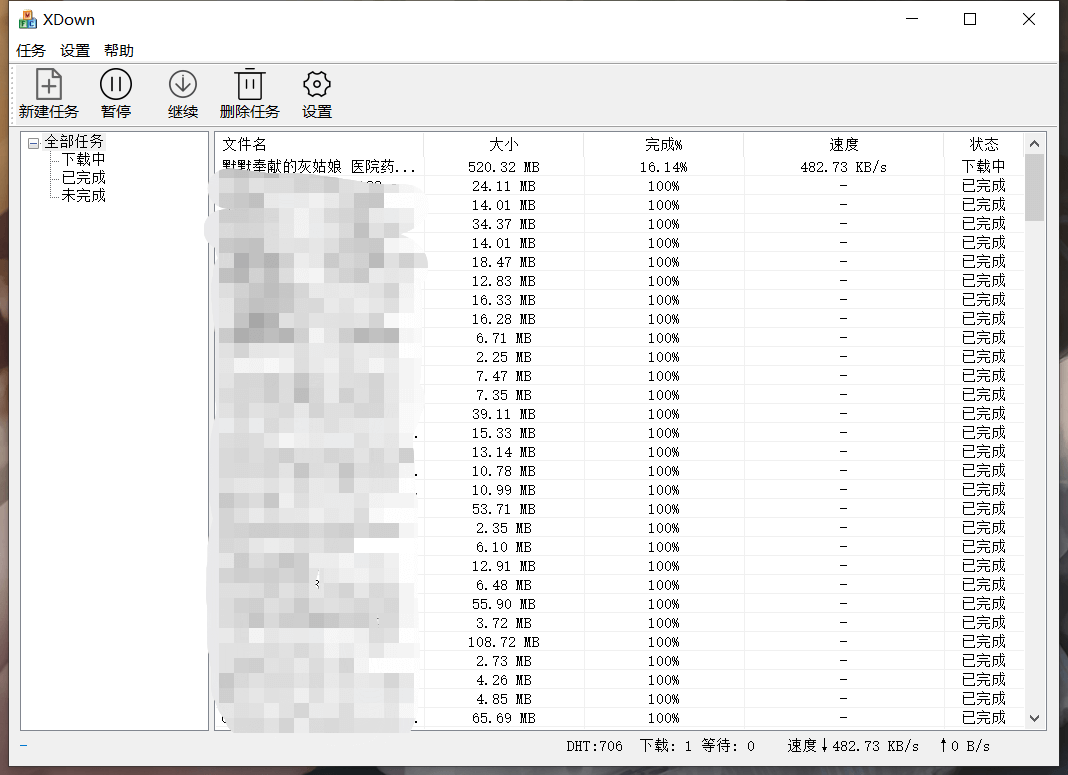Click the 删除任务 trash icon

click(x=249, y=85)
